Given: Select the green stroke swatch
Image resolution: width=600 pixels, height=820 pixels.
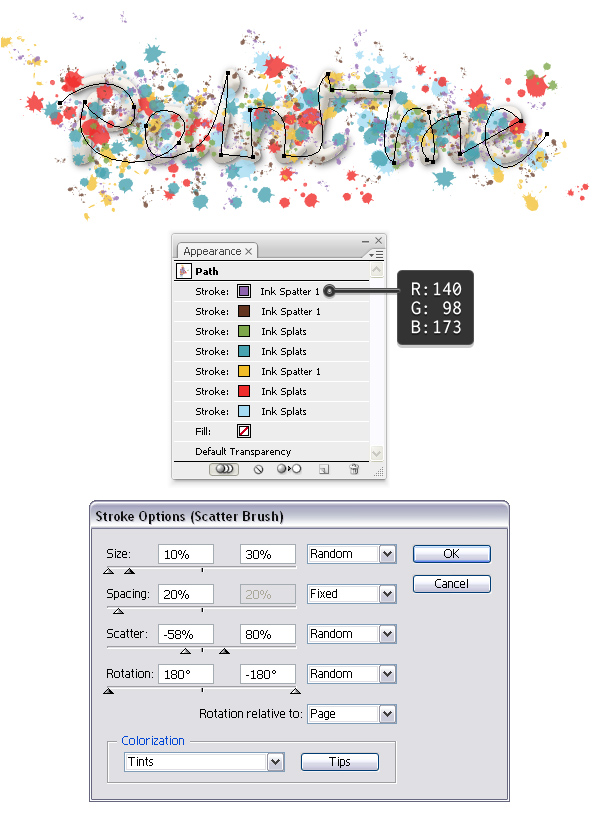Looking at the screenshot, I should [244, 331].
